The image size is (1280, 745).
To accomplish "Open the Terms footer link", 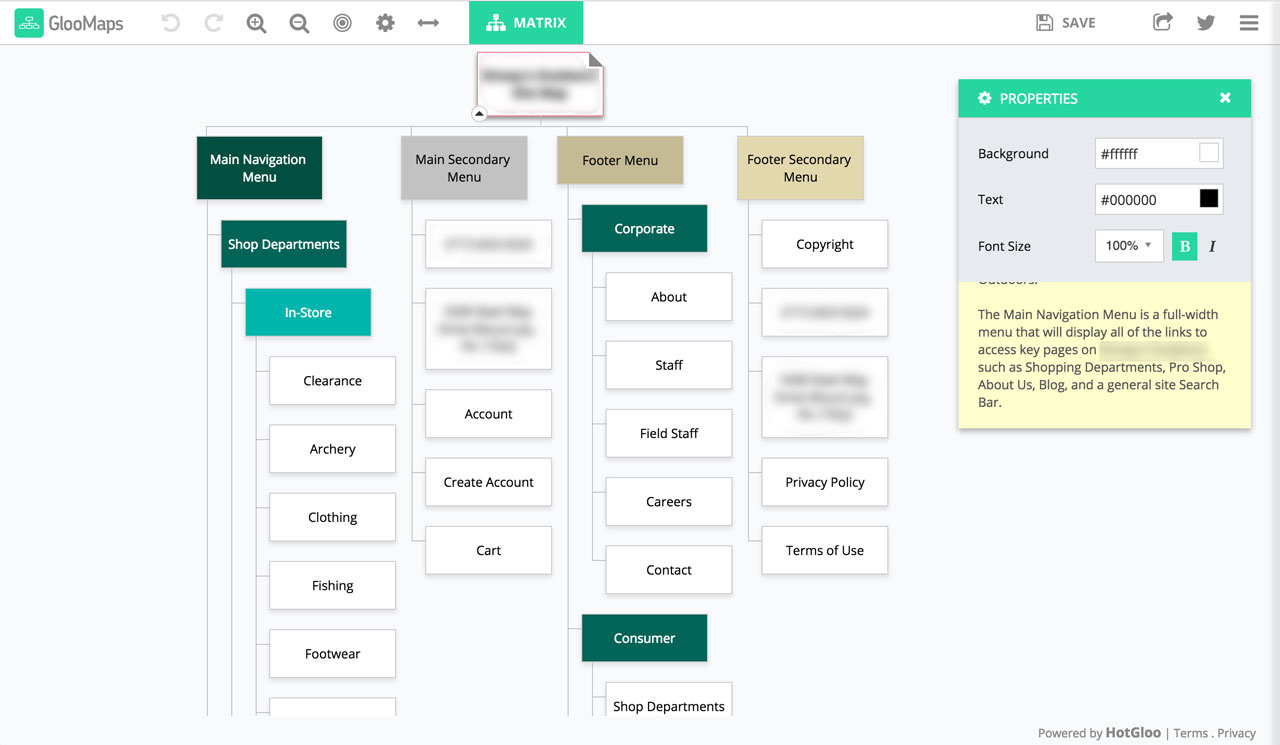I will (1190, 733).
